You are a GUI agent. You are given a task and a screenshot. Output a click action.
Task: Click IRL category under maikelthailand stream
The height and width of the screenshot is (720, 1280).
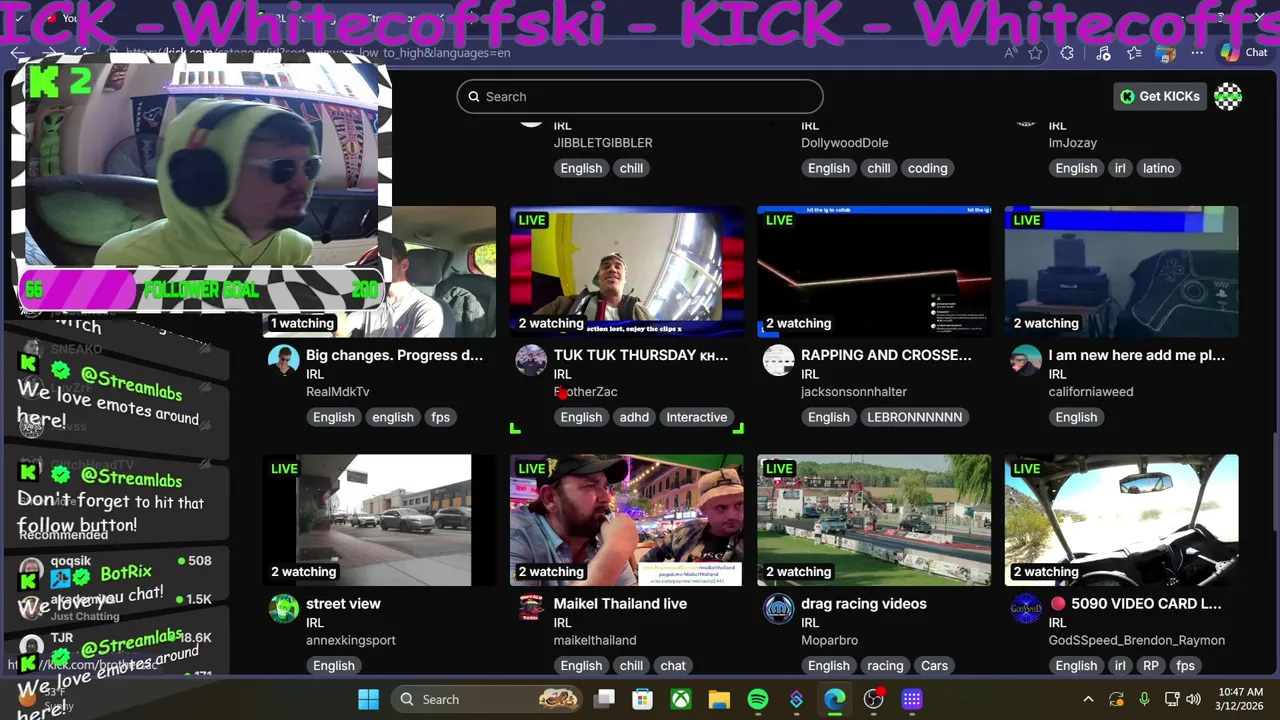pos(562,623)
